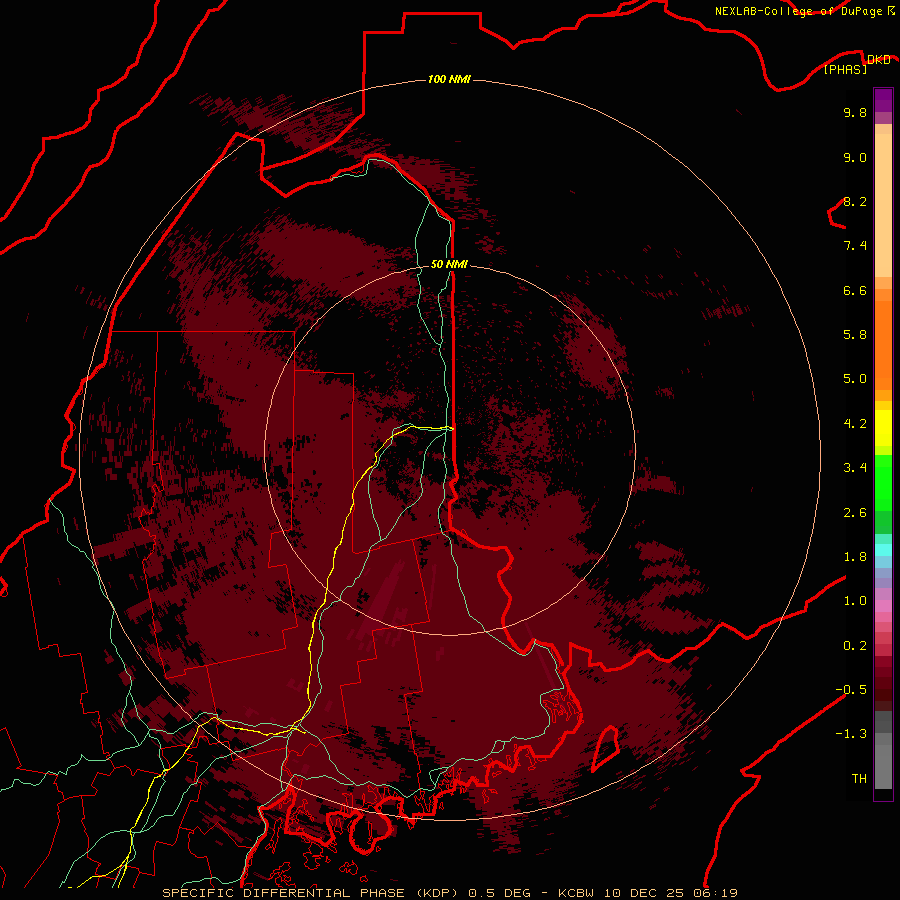Click the 5.0 value on the color scale

pyautogui.click(x=855, y=379)
